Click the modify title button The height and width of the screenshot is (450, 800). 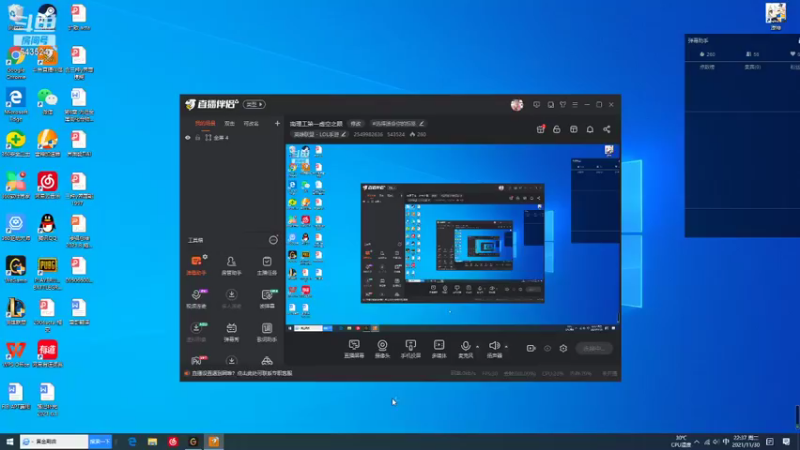pos(356,123)
